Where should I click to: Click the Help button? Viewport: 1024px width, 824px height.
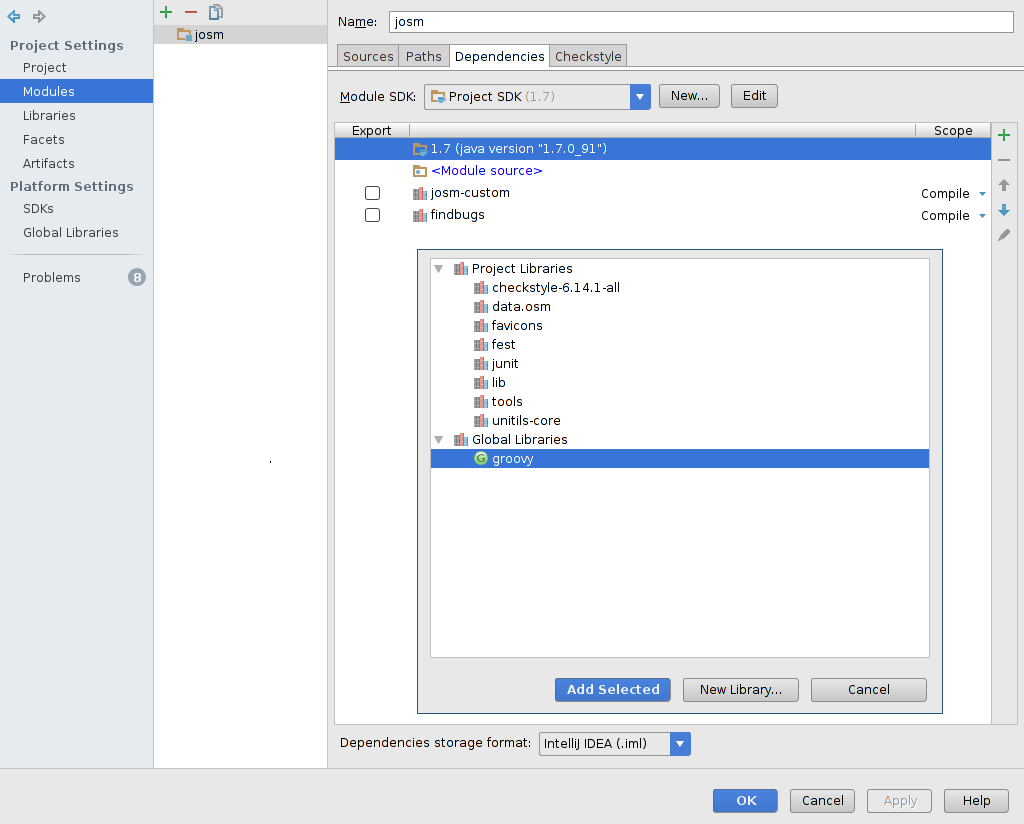pos(976,800)
